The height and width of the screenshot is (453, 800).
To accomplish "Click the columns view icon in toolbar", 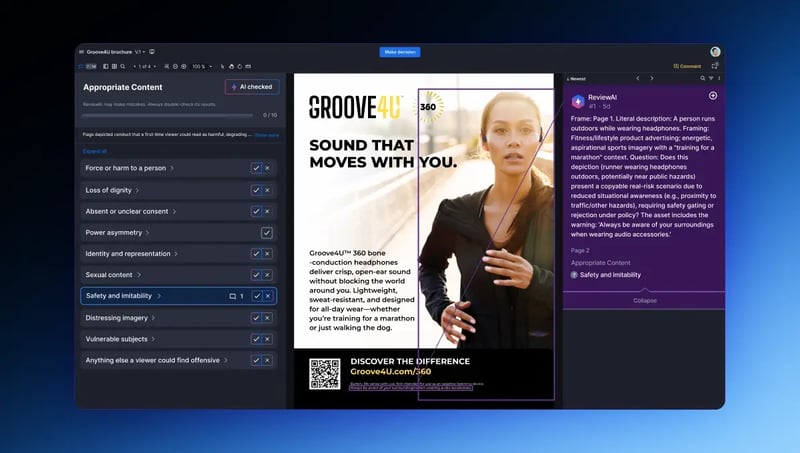I will (114, 66).
